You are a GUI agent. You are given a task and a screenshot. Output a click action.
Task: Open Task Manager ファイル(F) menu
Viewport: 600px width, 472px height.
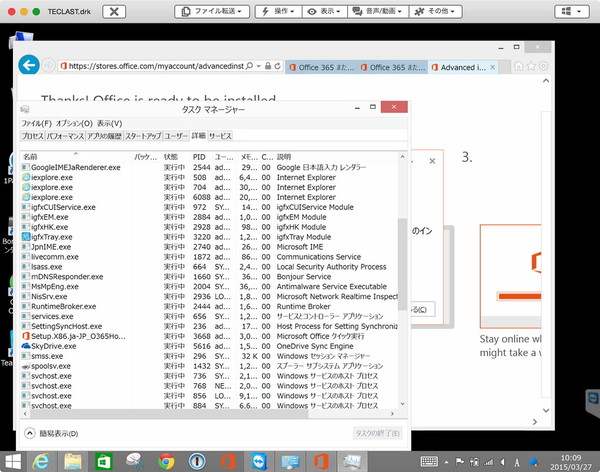click(x=36, y=123)
